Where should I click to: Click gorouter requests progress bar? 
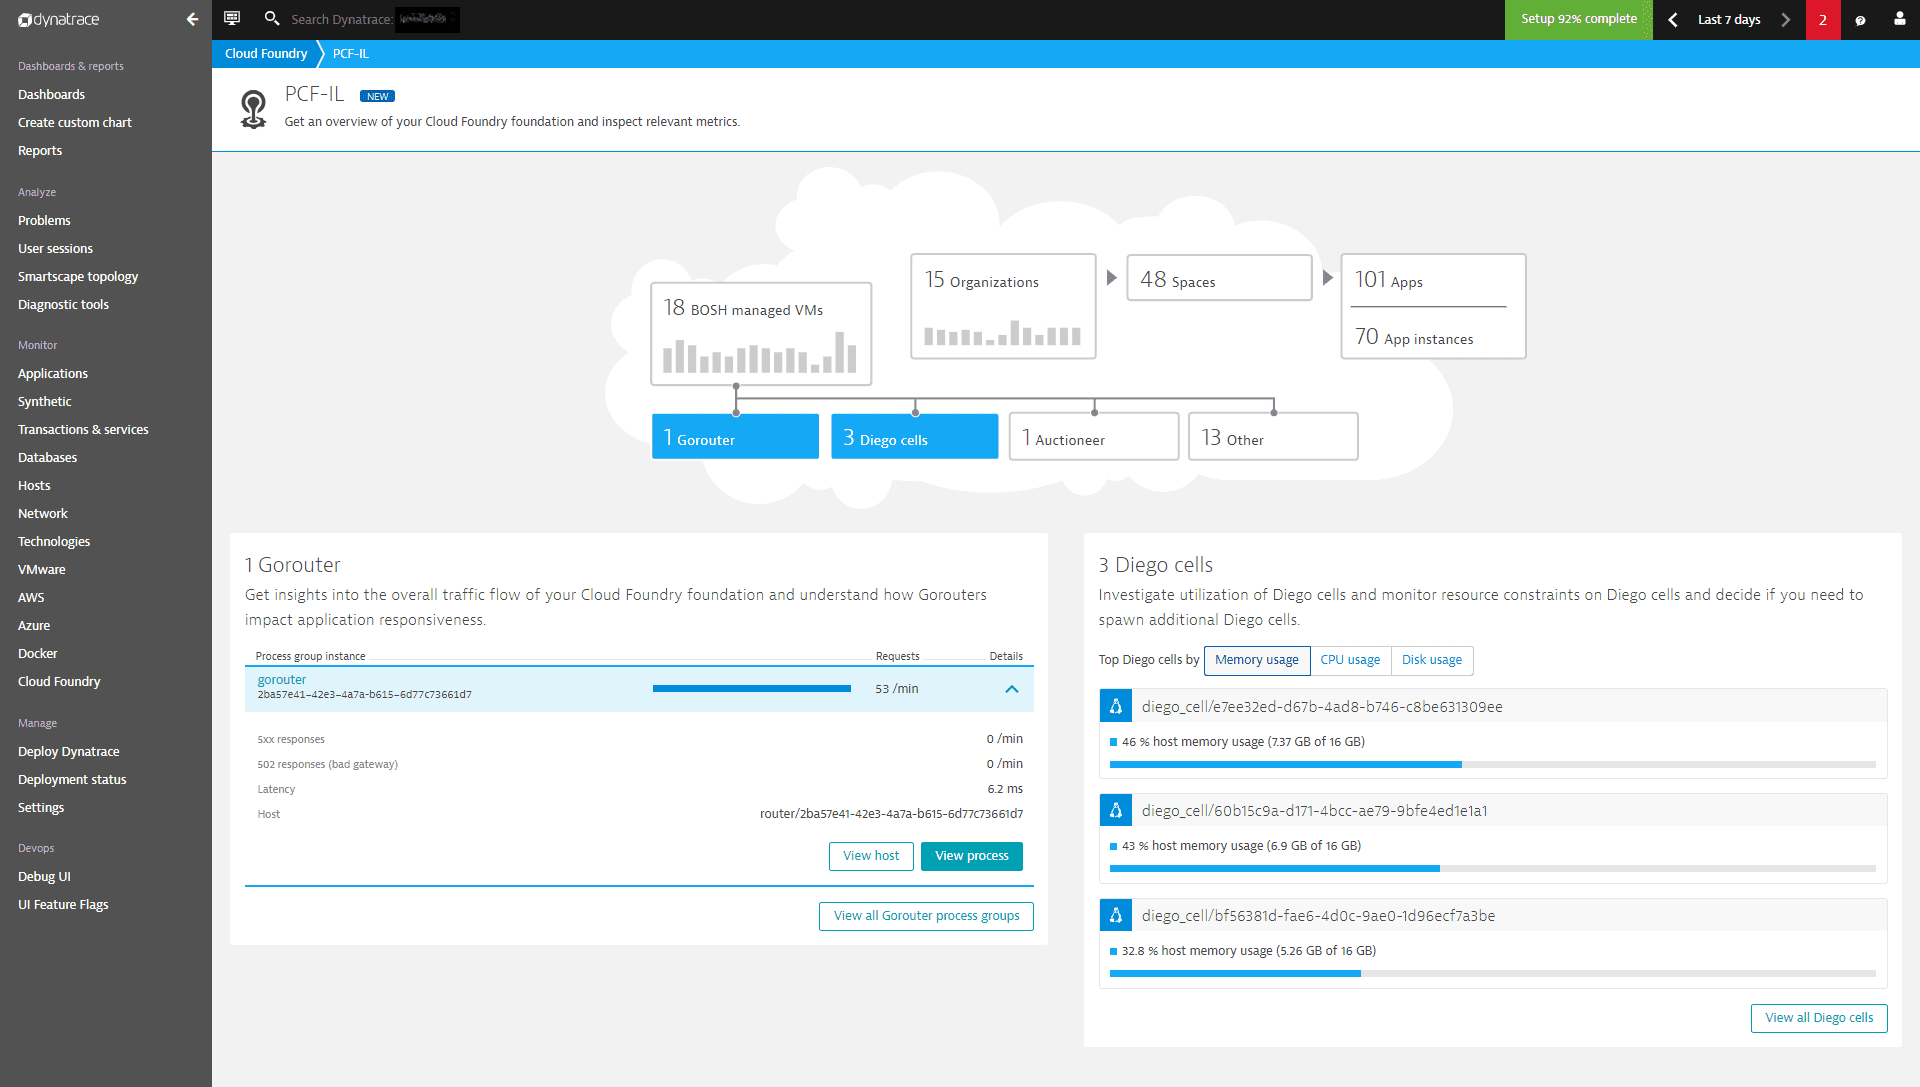(752, 689)
